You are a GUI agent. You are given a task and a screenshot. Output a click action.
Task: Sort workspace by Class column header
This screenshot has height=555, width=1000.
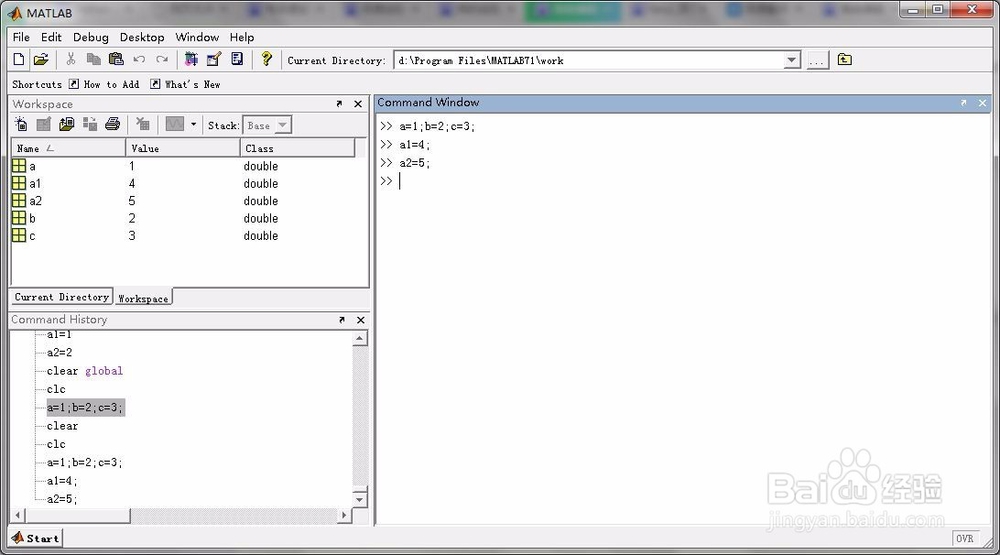pos(298,148)
